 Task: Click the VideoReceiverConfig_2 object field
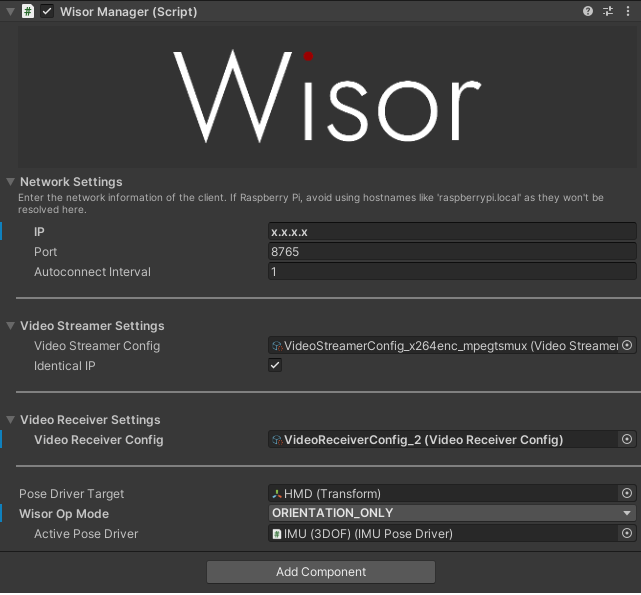443,440
